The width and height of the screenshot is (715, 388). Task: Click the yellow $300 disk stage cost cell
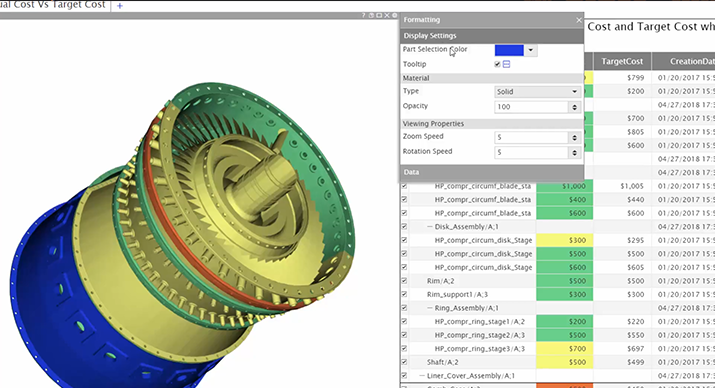[565, 240]
